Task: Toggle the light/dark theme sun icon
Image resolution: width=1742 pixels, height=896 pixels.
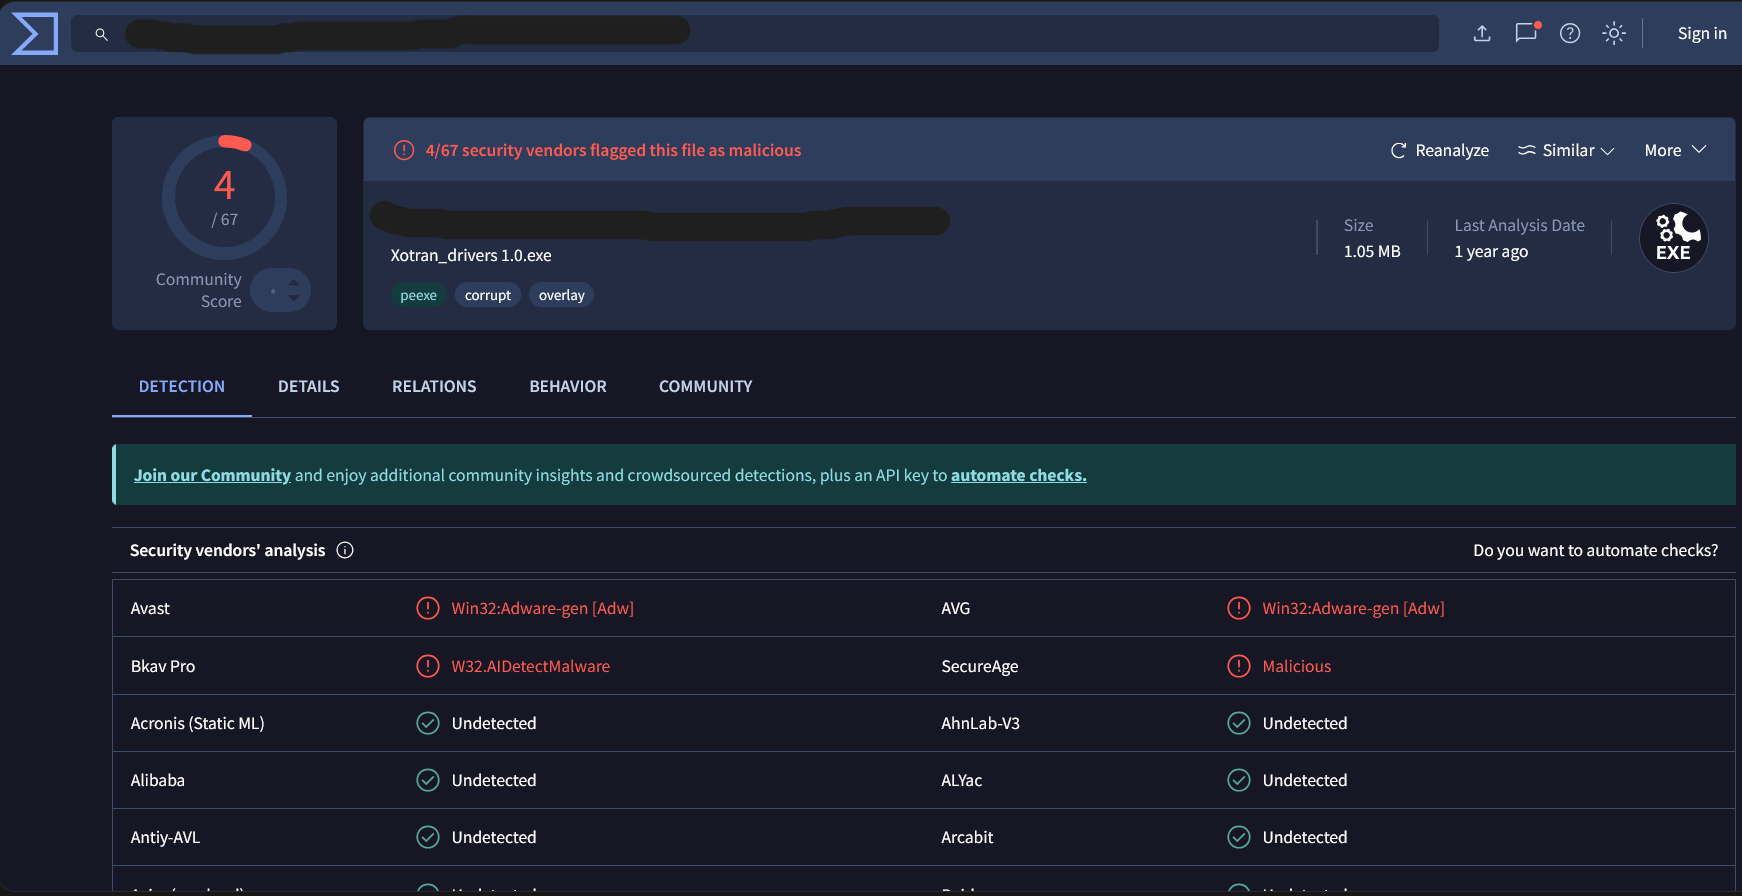Action: [x=1614, y=34]
